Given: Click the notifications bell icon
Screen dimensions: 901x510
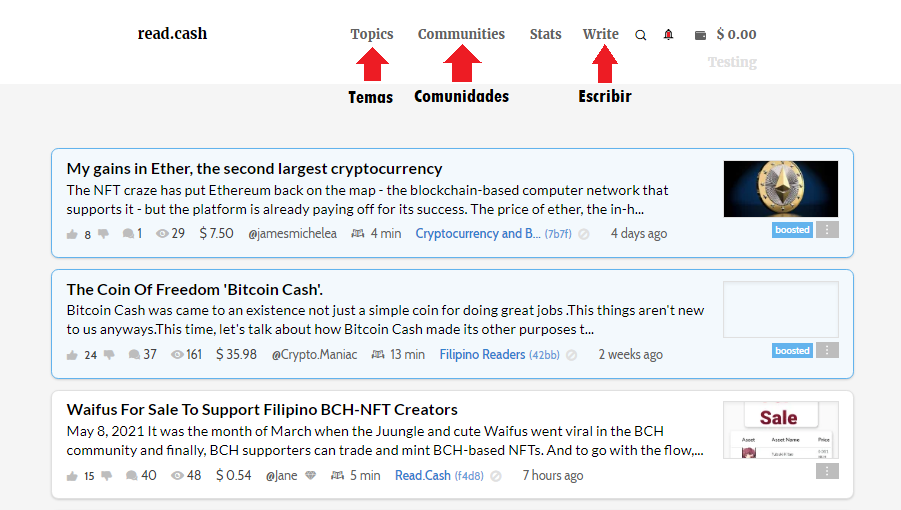Looking at the screenshot, I should point(668,35).
